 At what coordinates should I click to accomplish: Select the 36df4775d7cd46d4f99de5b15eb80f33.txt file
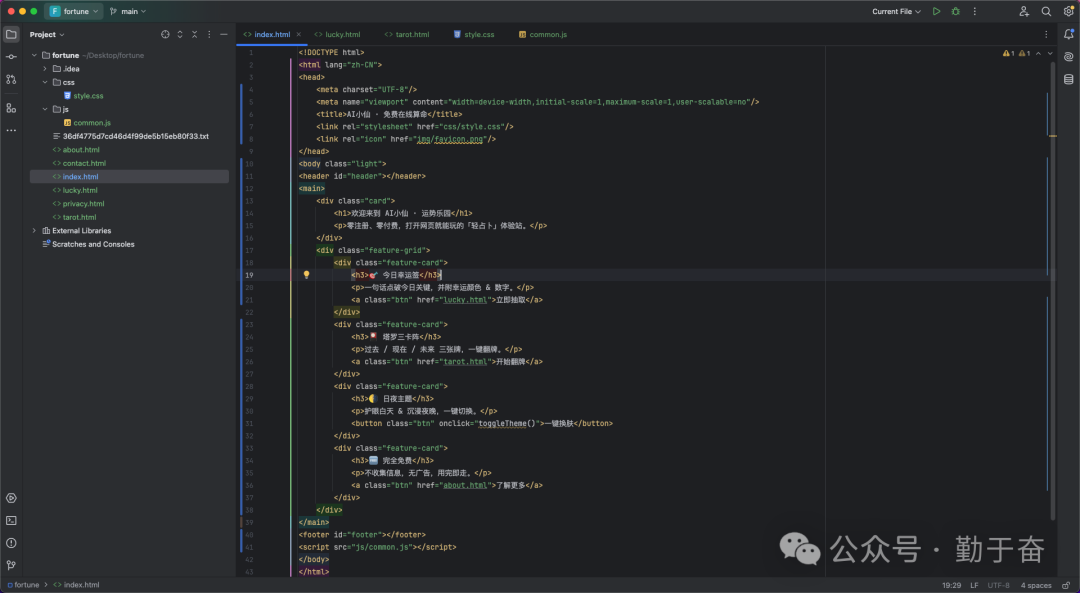(136, 136)
